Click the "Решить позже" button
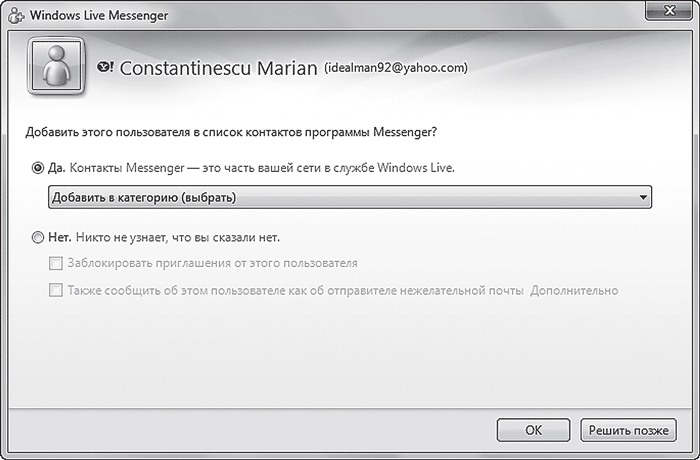This screenshot has width=700, height=460. click(628, 430)
